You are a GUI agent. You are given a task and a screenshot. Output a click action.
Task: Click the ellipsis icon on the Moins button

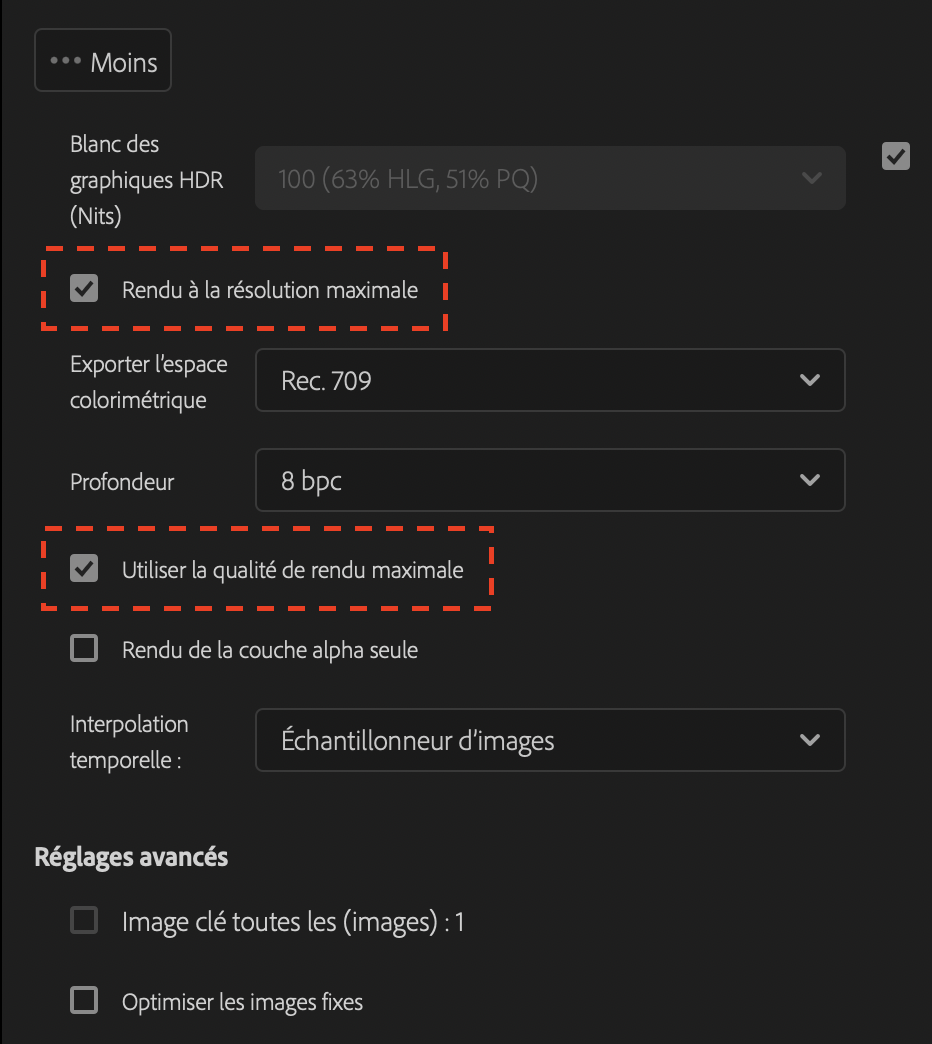(66, 60)
